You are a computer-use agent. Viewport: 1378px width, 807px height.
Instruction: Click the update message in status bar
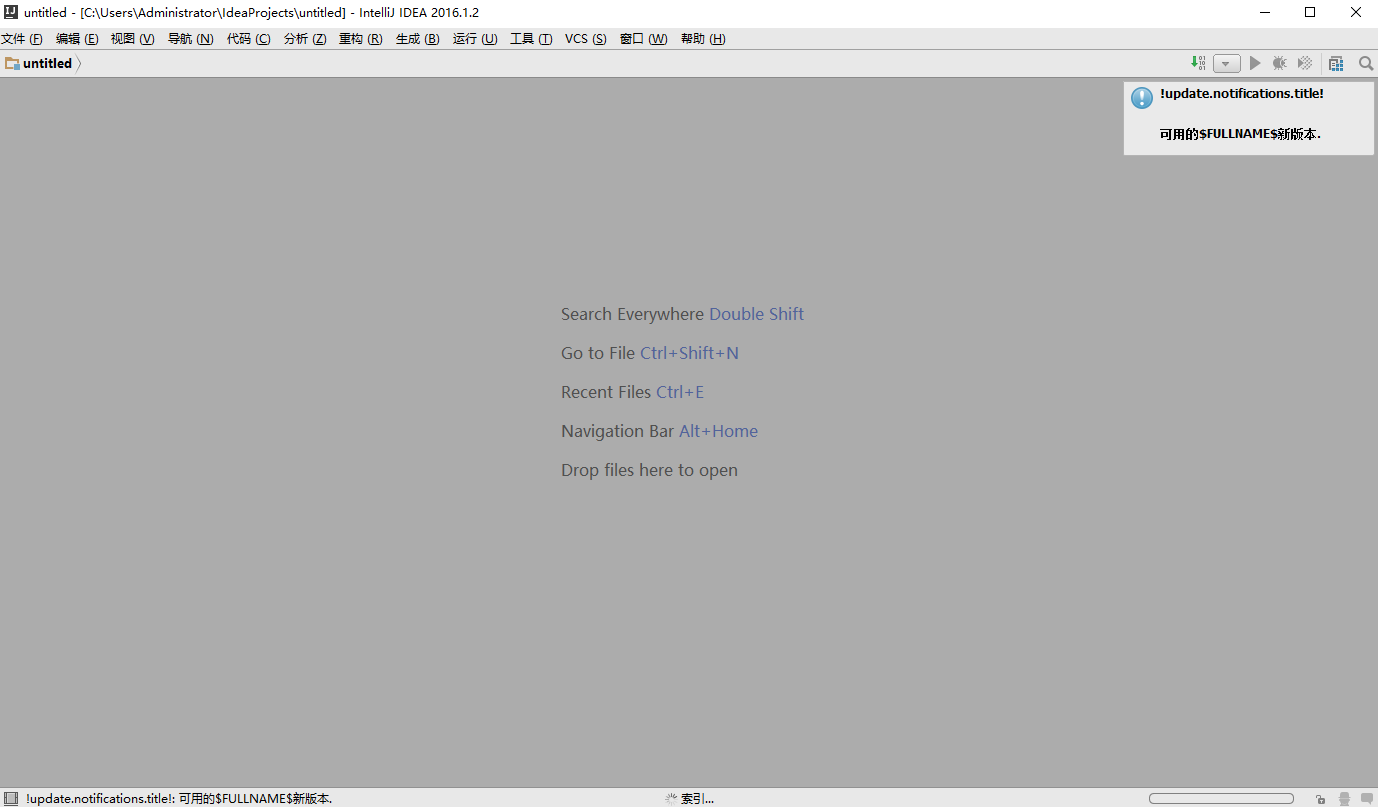[180, 799]
